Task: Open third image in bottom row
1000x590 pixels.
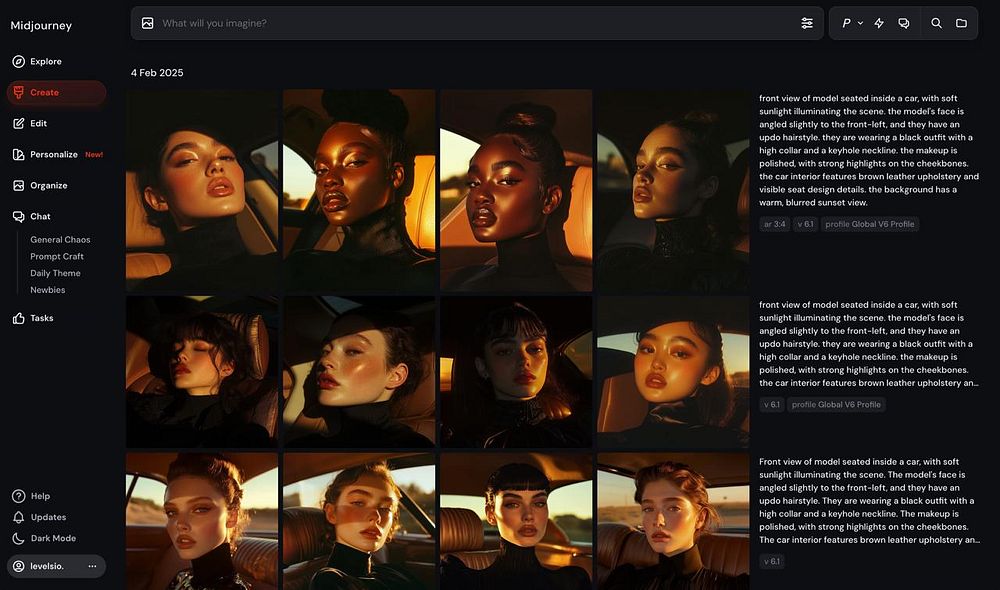Action: click(516, 521)
